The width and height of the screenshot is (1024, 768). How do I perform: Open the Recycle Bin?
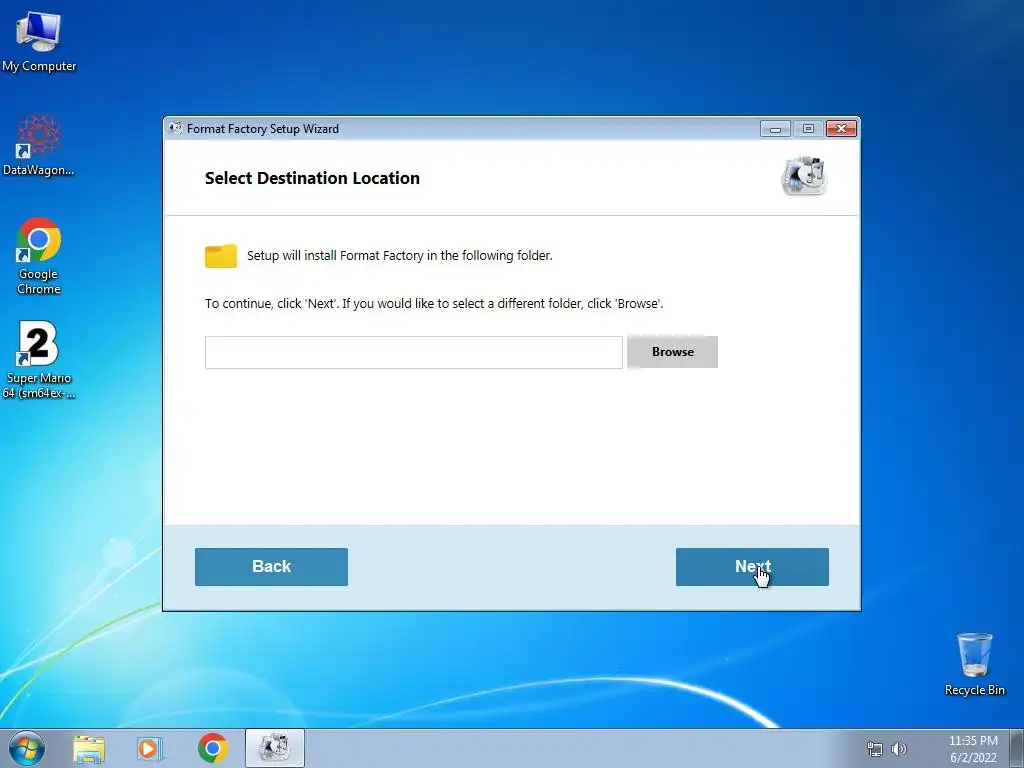click(x=974, y=664)
